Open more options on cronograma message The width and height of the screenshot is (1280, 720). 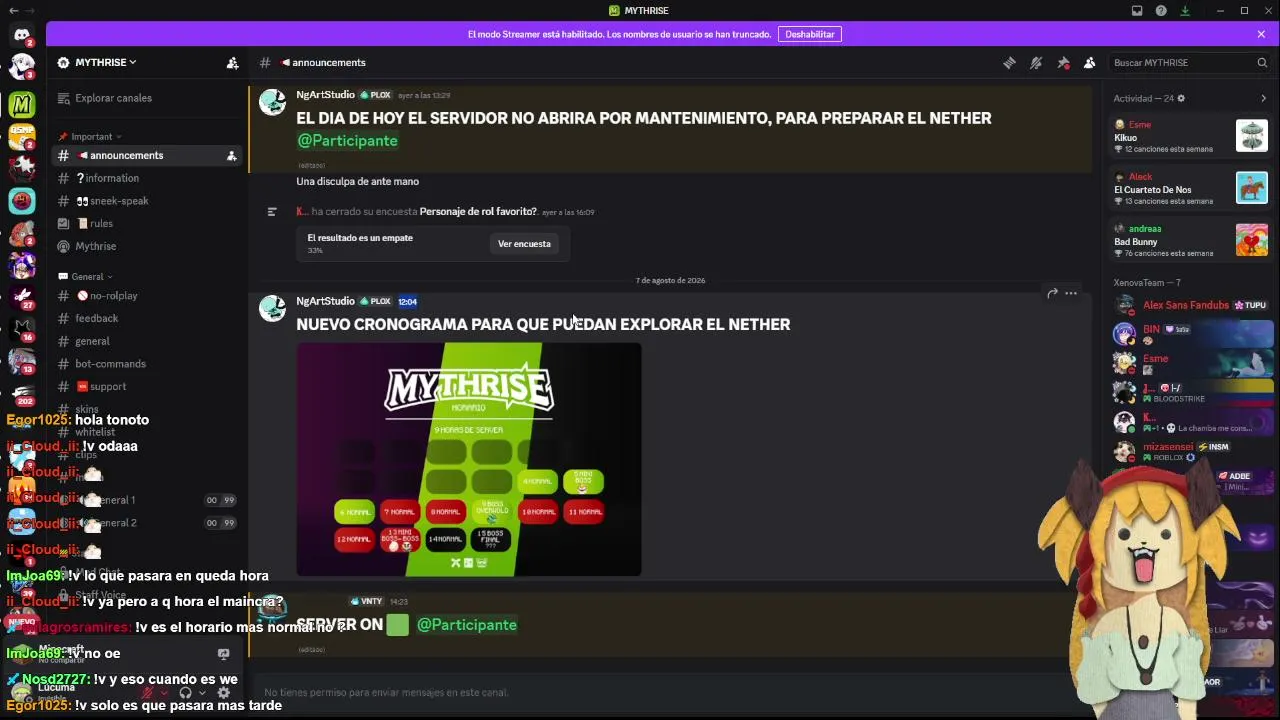(x=1071, y=293)
